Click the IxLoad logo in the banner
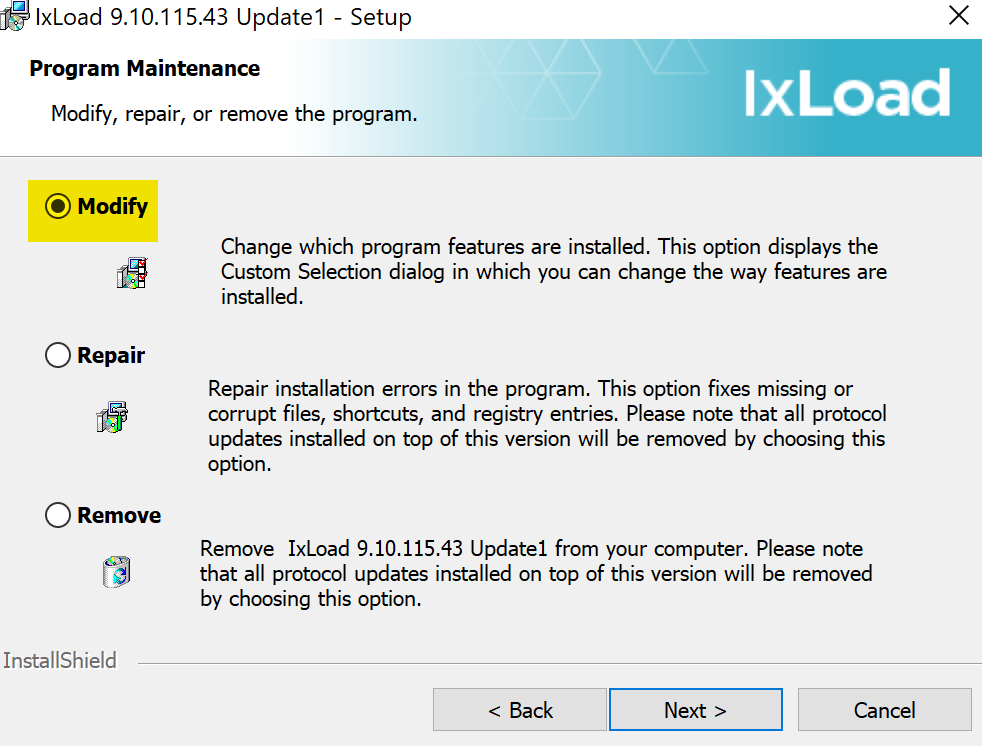The image size is (982, 746). (846, 94)
